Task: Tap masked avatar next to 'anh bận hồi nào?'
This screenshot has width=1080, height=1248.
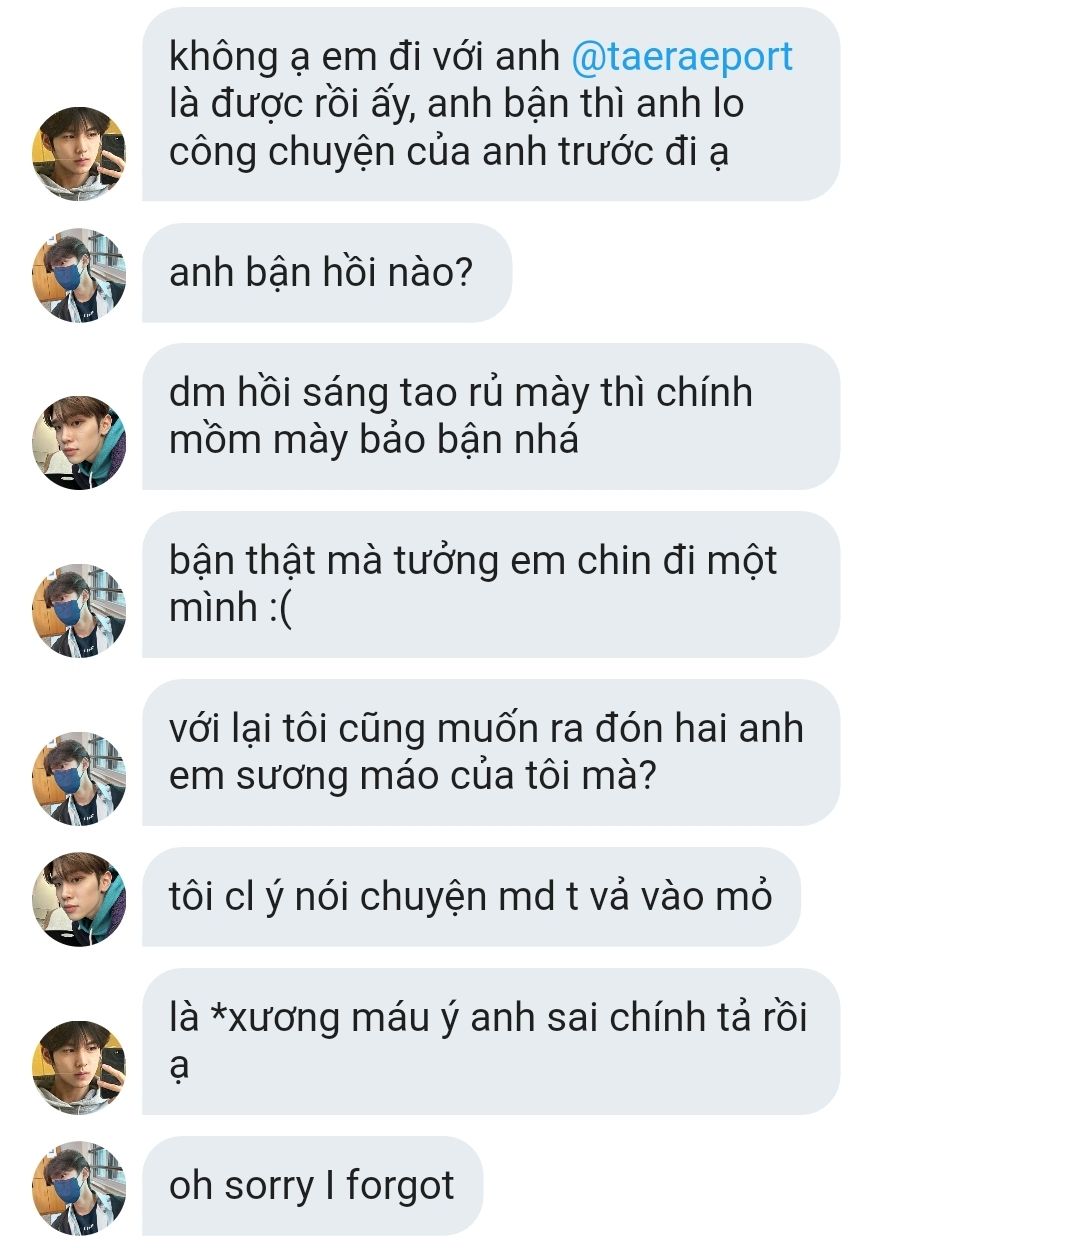Action: click(79, 275)
